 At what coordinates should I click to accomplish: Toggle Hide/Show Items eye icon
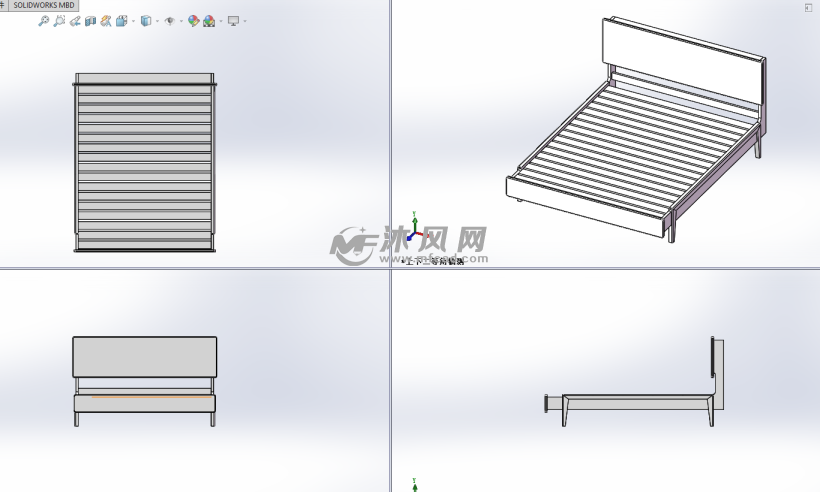(x=169, y=20)
